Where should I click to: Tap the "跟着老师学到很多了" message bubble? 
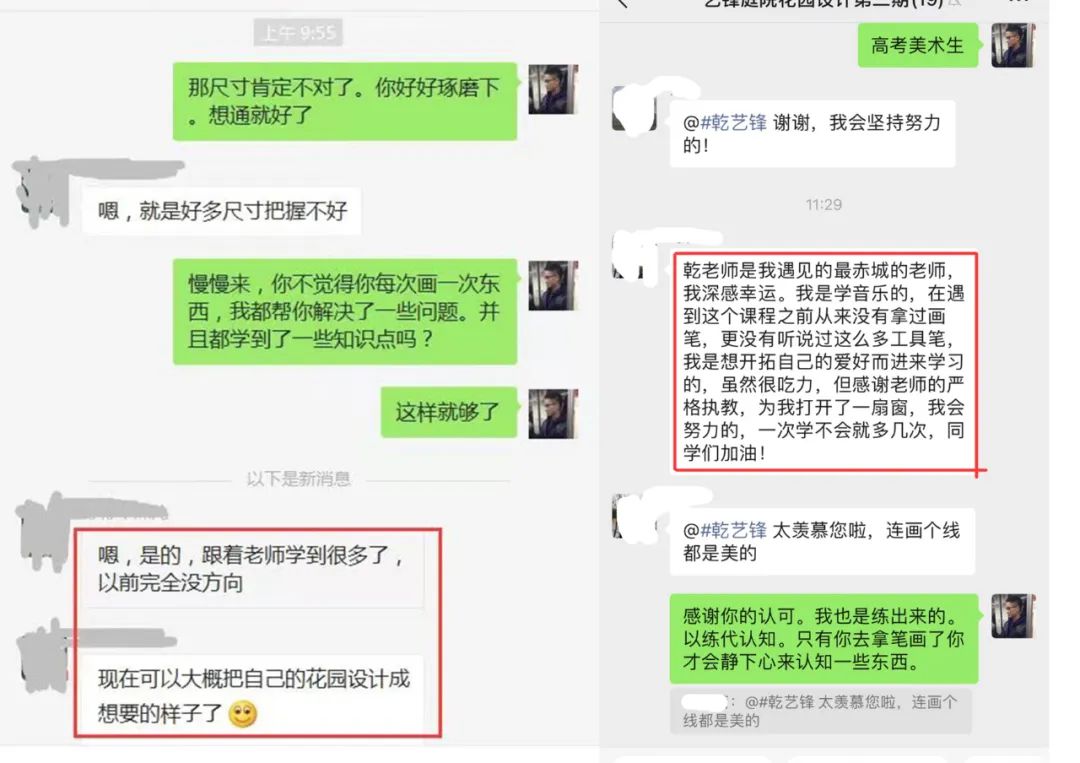(x=252, y=569)
